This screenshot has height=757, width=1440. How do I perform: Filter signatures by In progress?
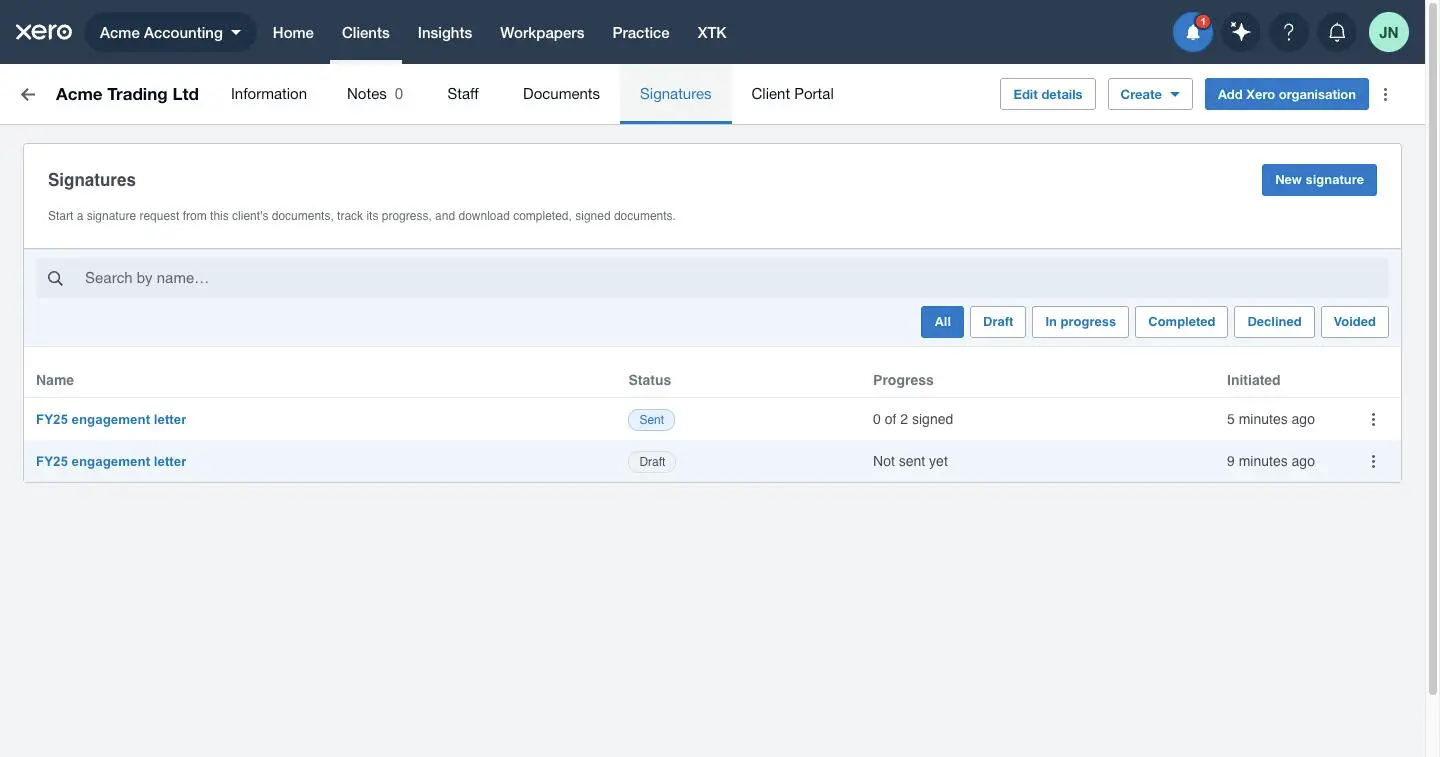[1080, 322]
